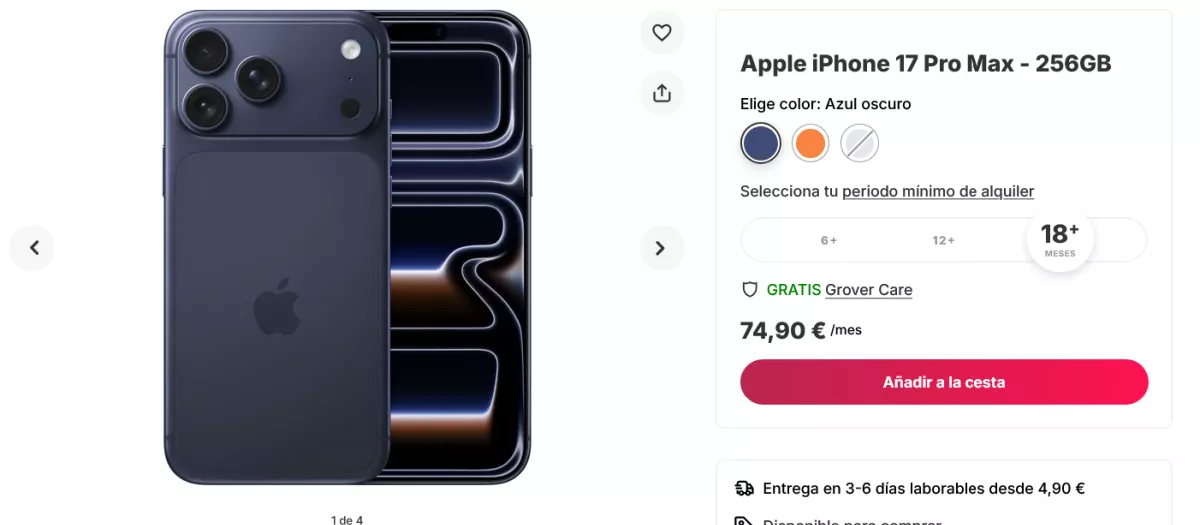Image resolution: width=1200 pixels, height=525 pixels.
Task: Pick the unavailable silver color swatch
Action: point(859,144)
